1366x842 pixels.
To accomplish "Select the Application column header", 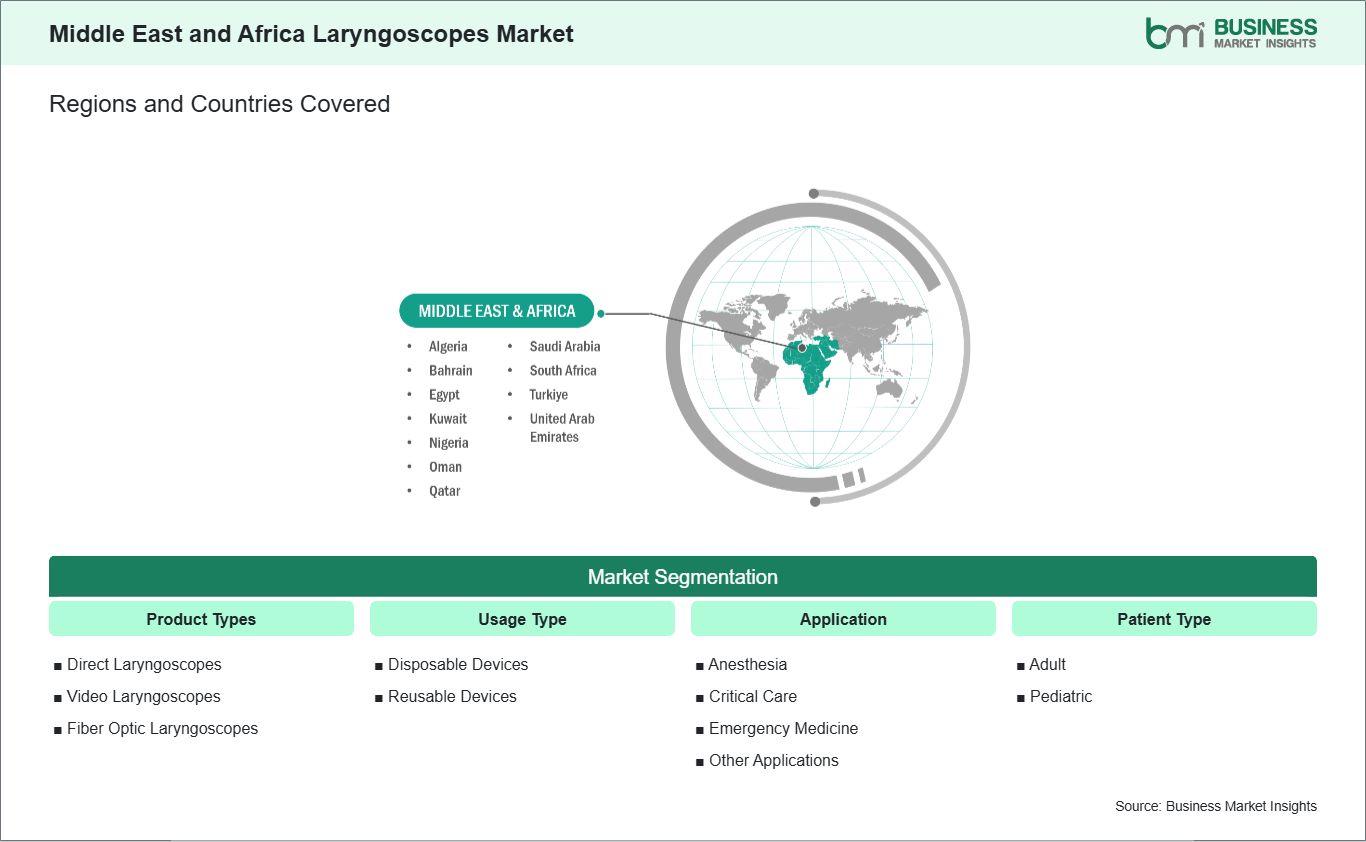I will 843,619.
